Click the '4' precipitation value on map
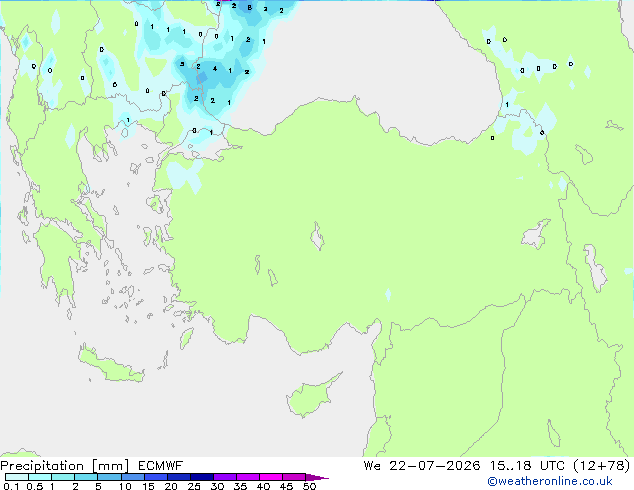Image resolution: width=634 pixels, height=490 pixels. pos(215,69)
